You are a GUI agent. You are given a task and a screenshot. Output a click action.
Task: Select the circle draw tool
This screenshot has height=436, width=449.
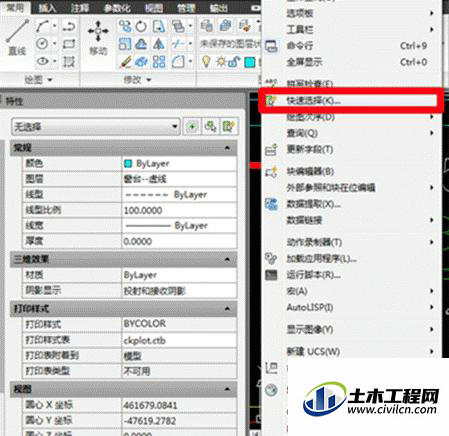tap(42, 44)
